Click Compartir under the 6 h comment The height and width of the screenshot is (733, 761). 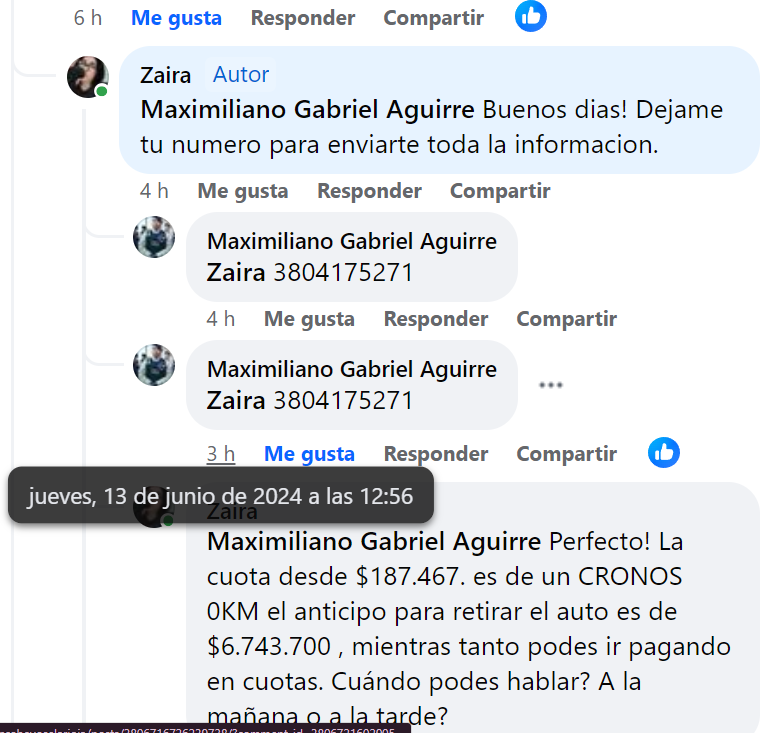[x=433, y=18]
